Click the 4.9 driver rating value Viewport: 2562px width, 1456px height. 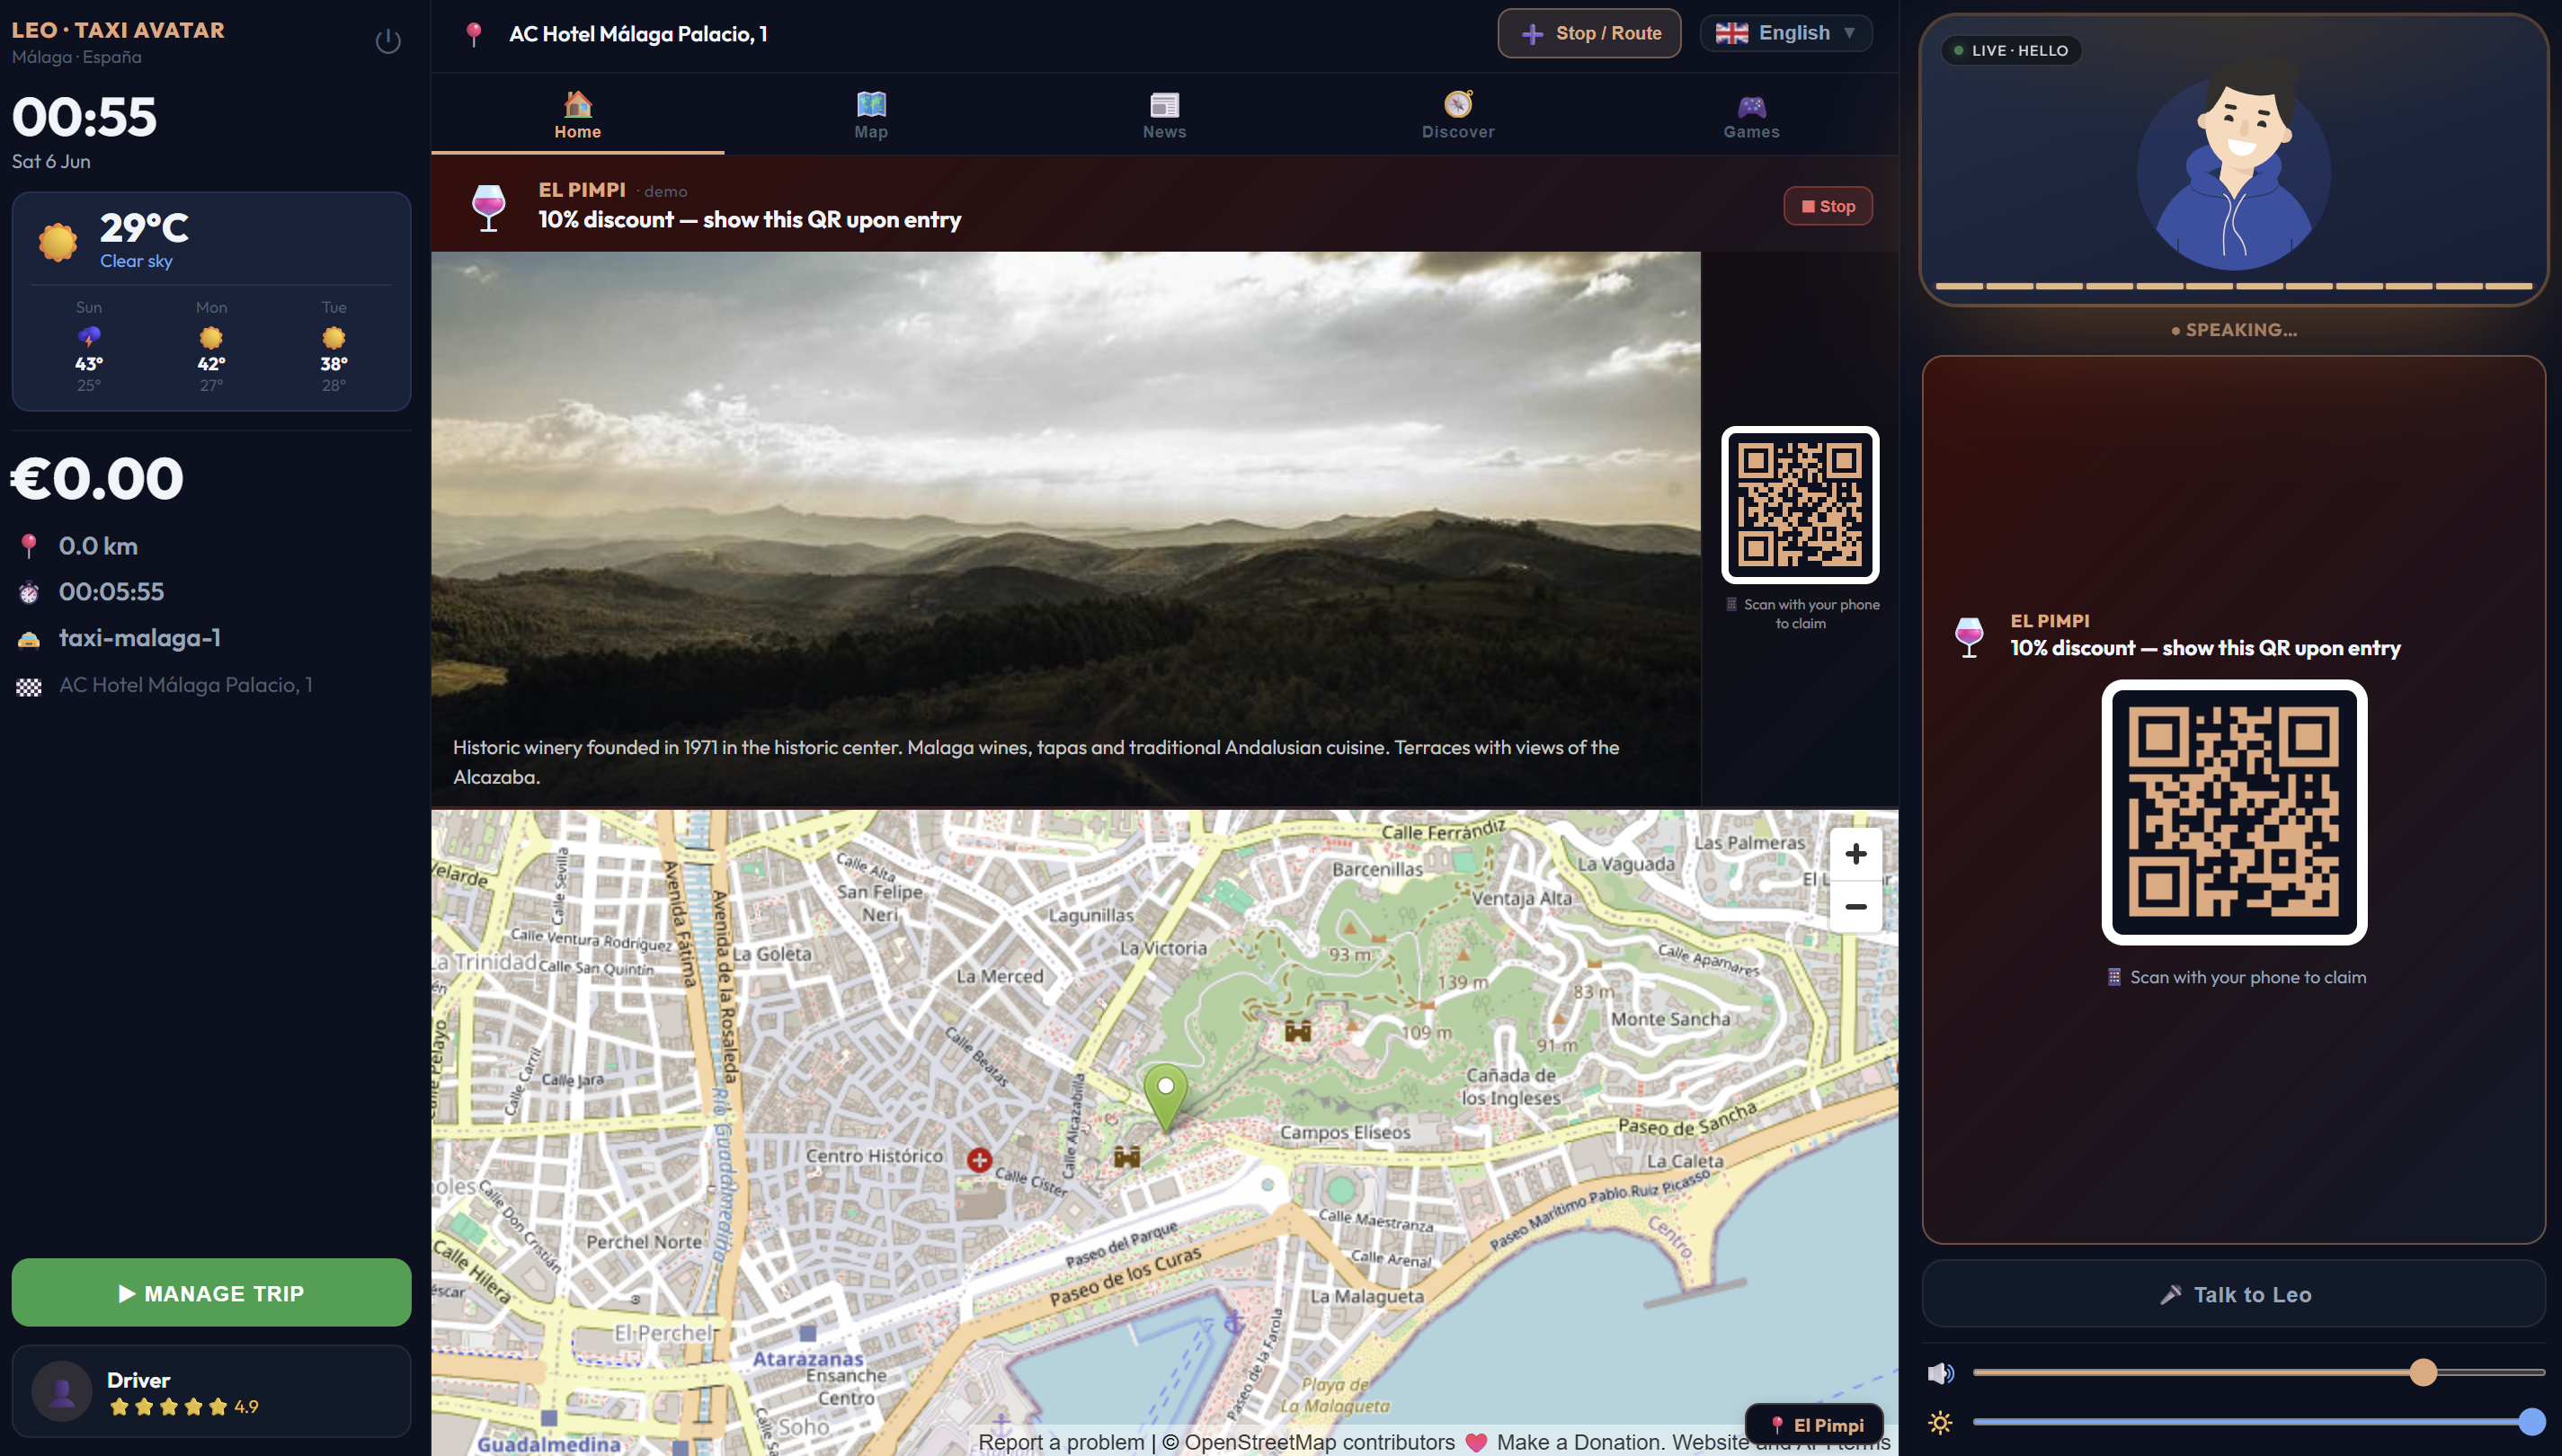click(246, 1407)
